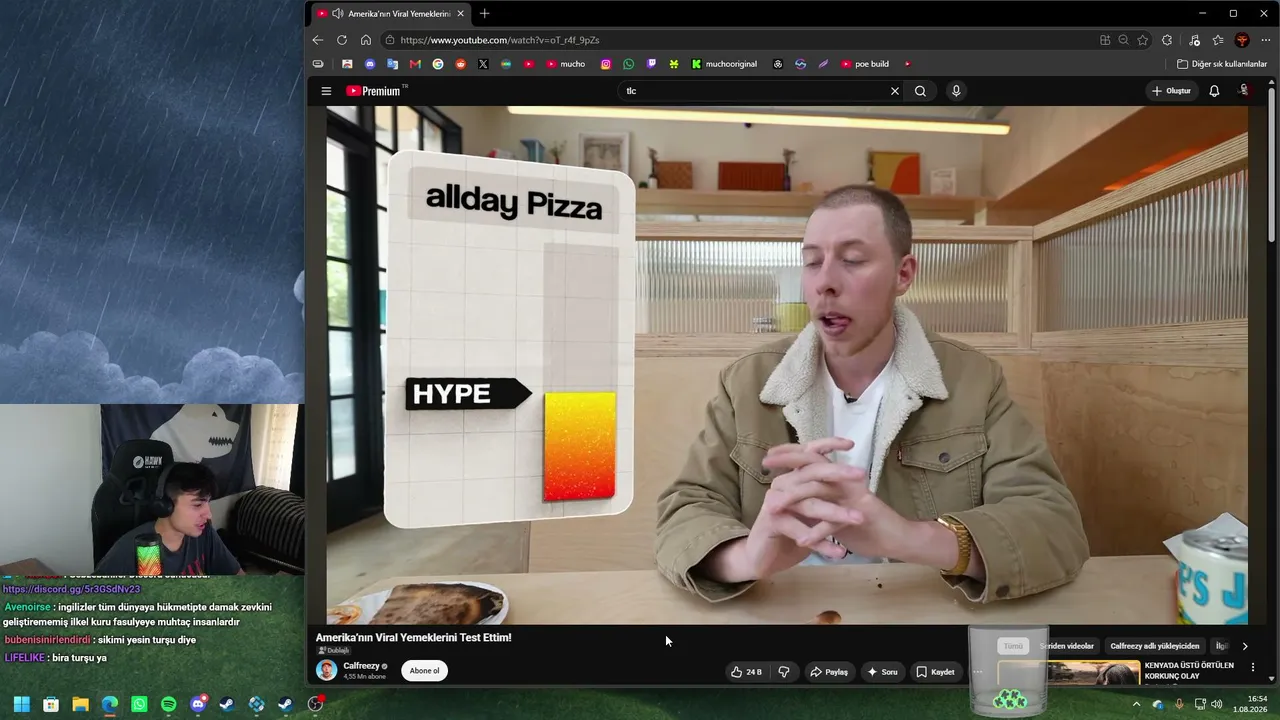Open the 'poe build' bookmark

click(x=865, y=64)
